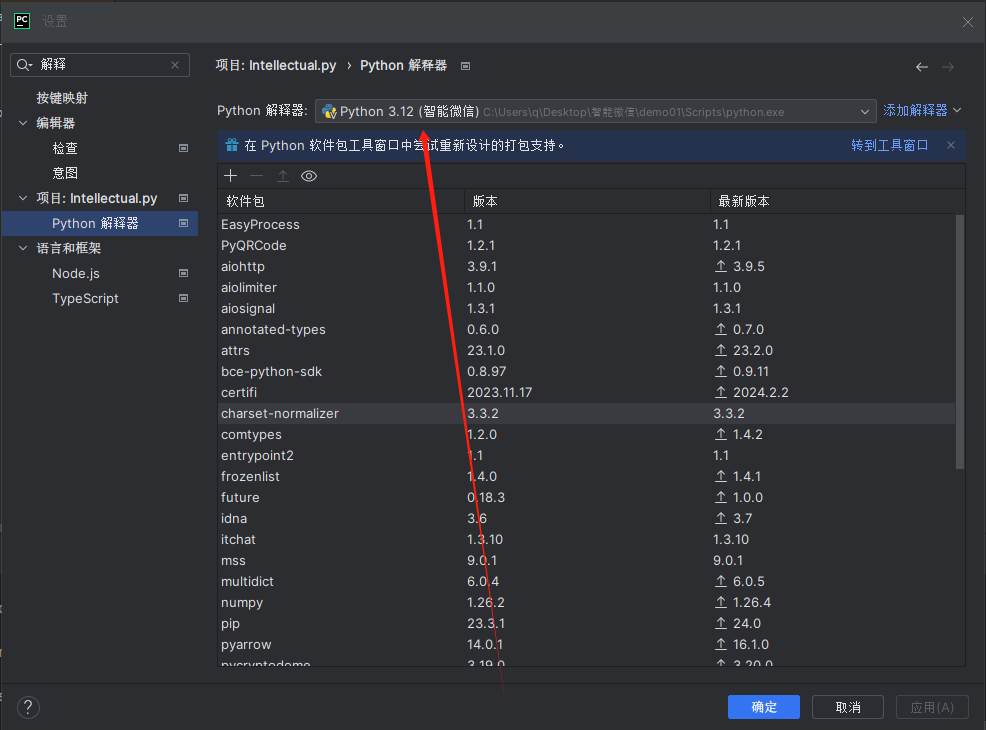Sort by 软件包 column header
Screen dimensions: 986x730
point(340,201)
